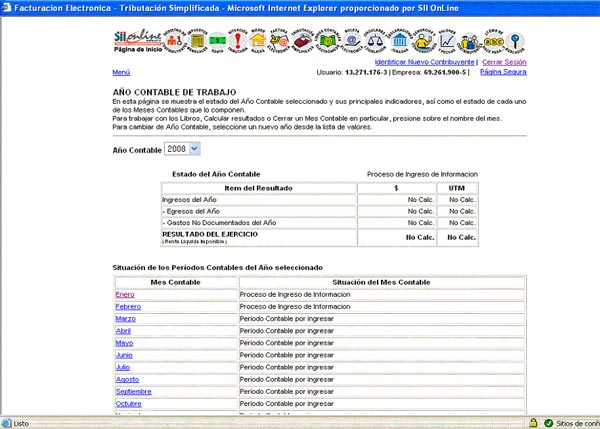Image resolution: width=600 pixels, height=429 pixels.
Task: Click the 'Ingresos del Año' row label
Action: pyautogui.click(x=189, y=200)
